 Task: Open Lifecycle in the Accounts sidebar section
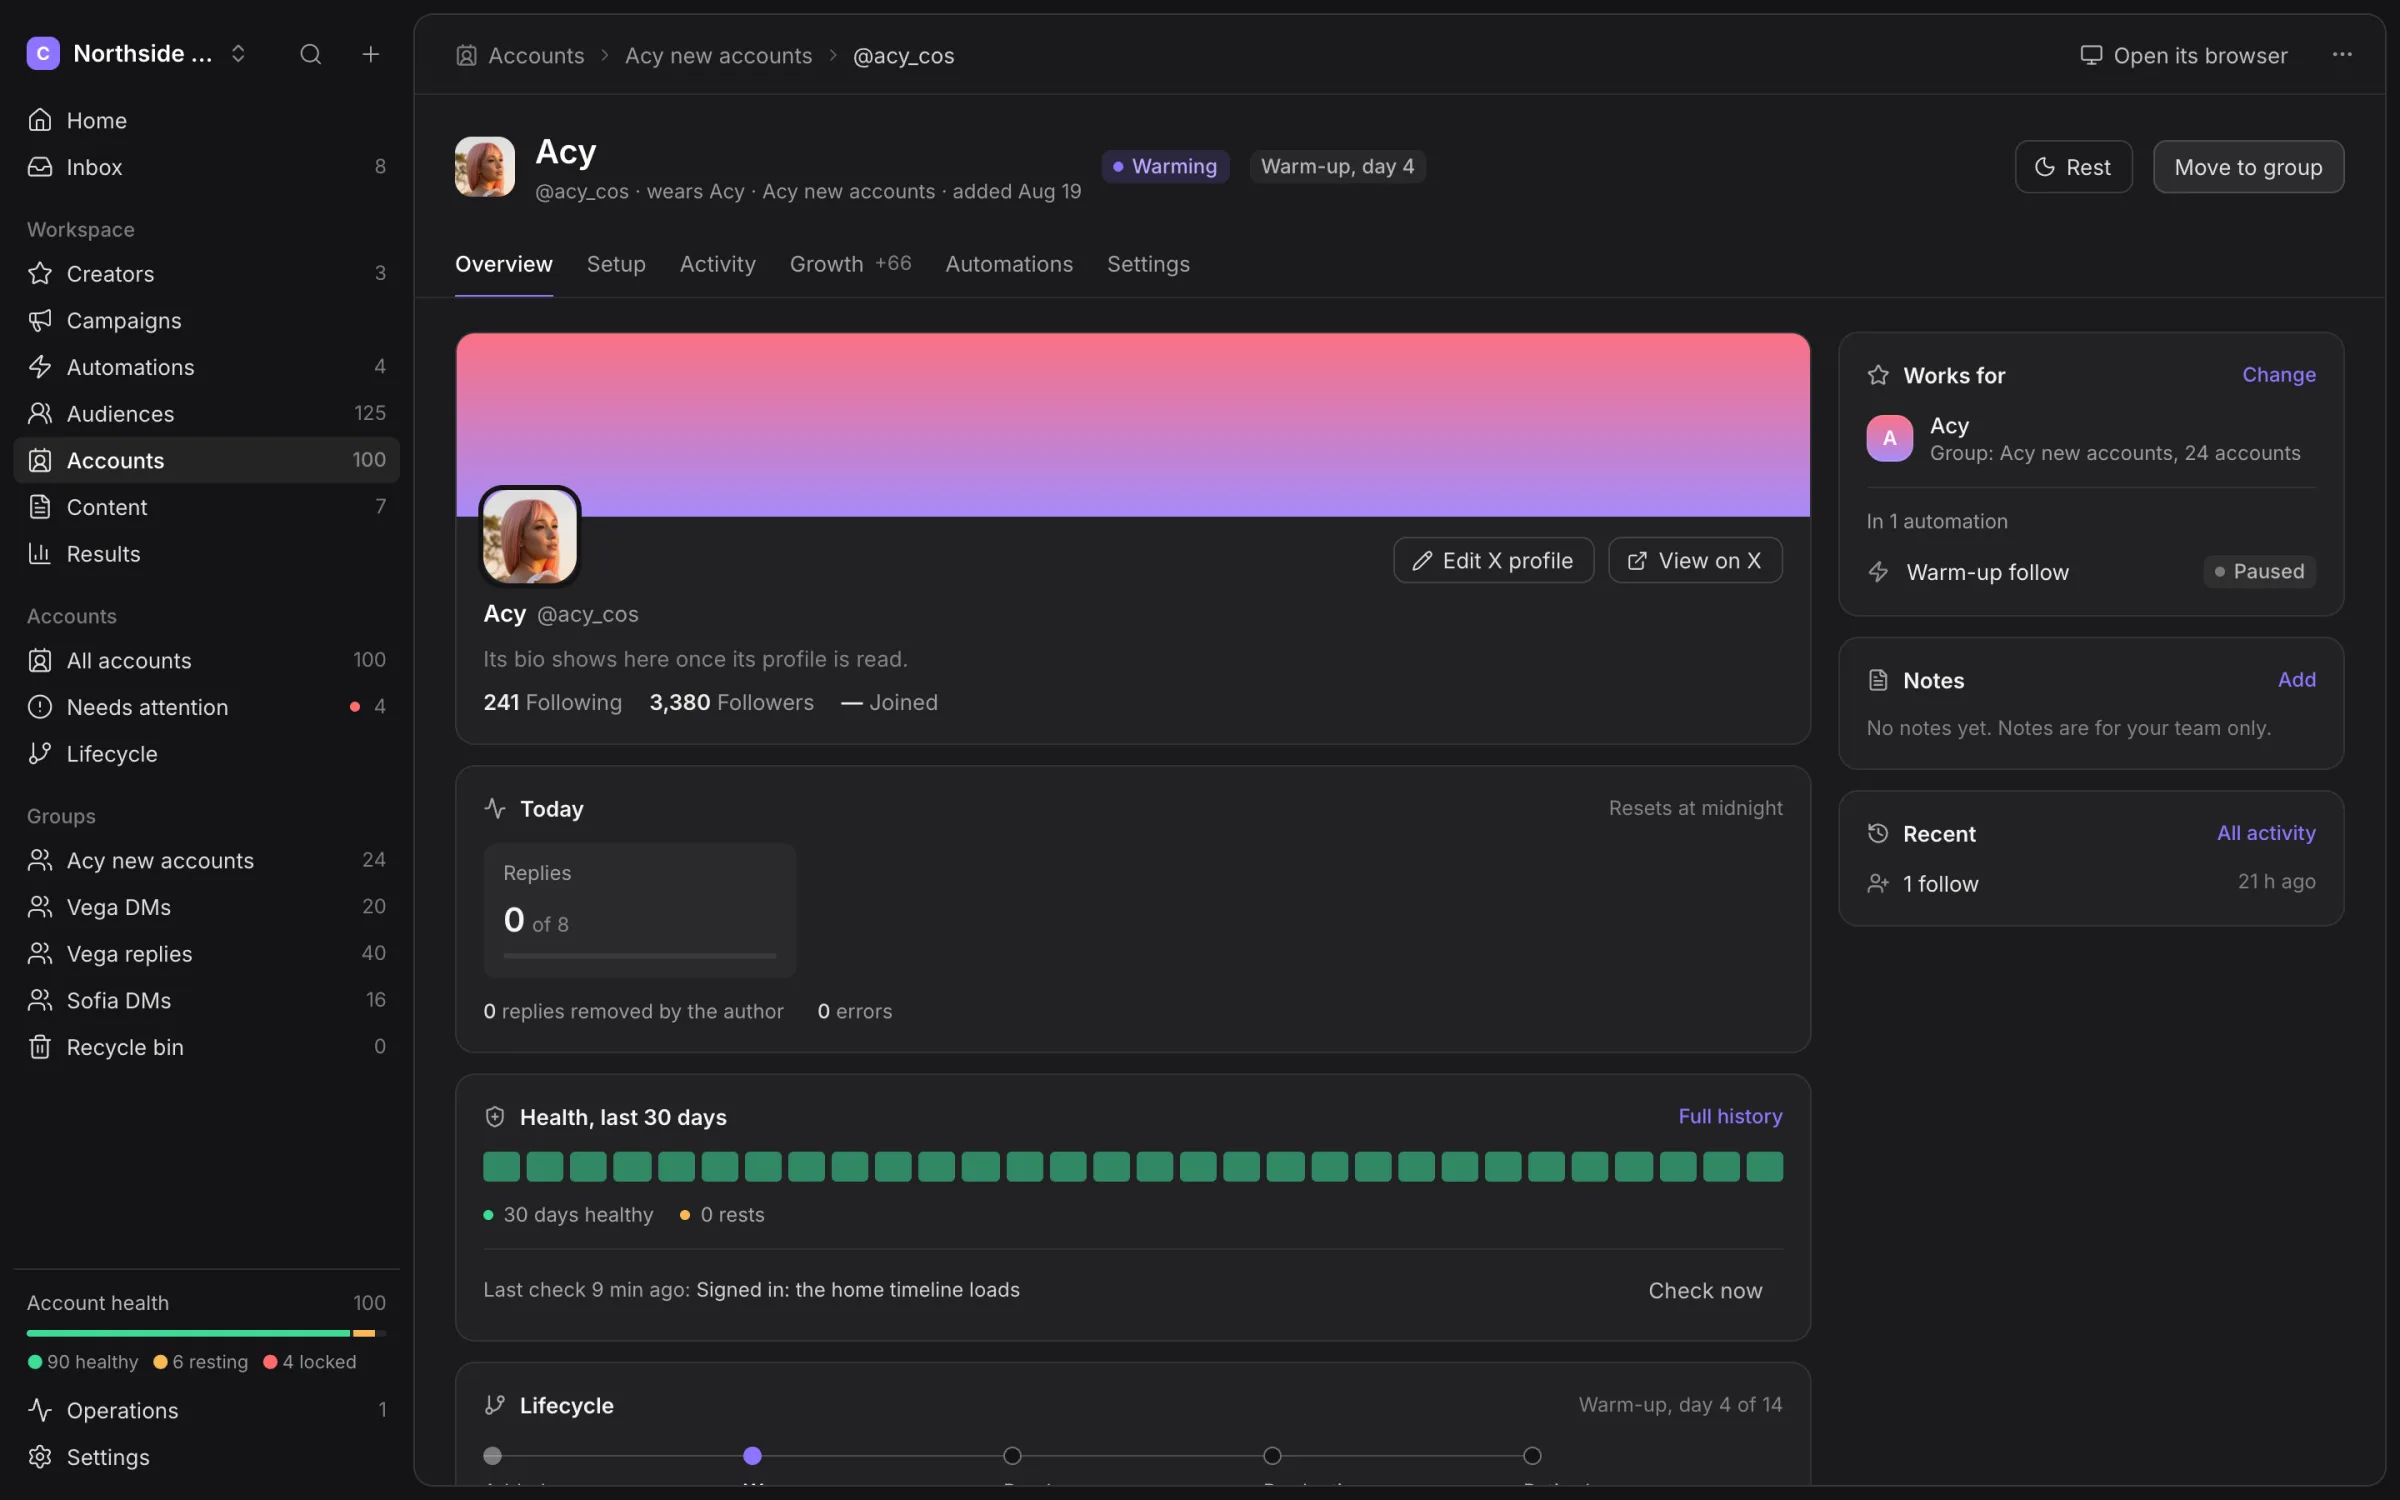tap(206, 753)
